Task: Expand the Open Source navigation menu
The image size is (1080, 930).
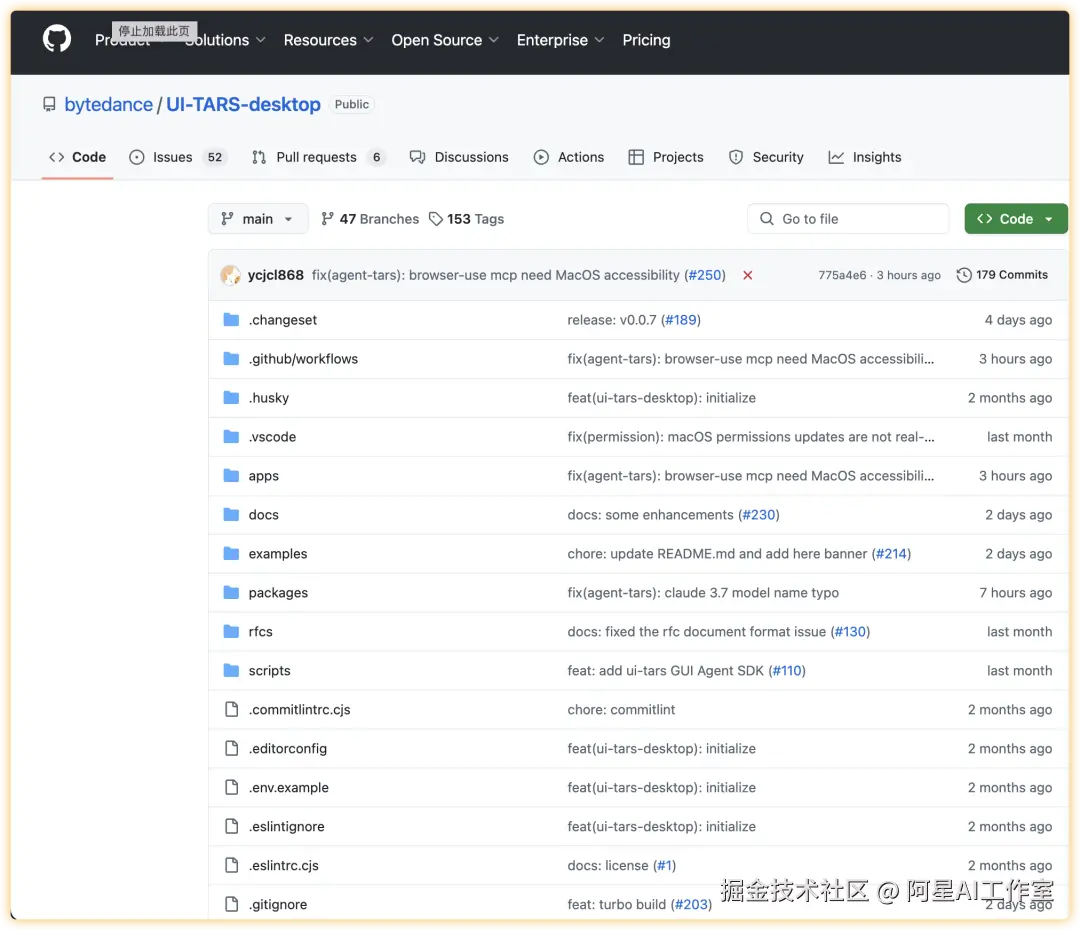Action: (x=444, y=40)
